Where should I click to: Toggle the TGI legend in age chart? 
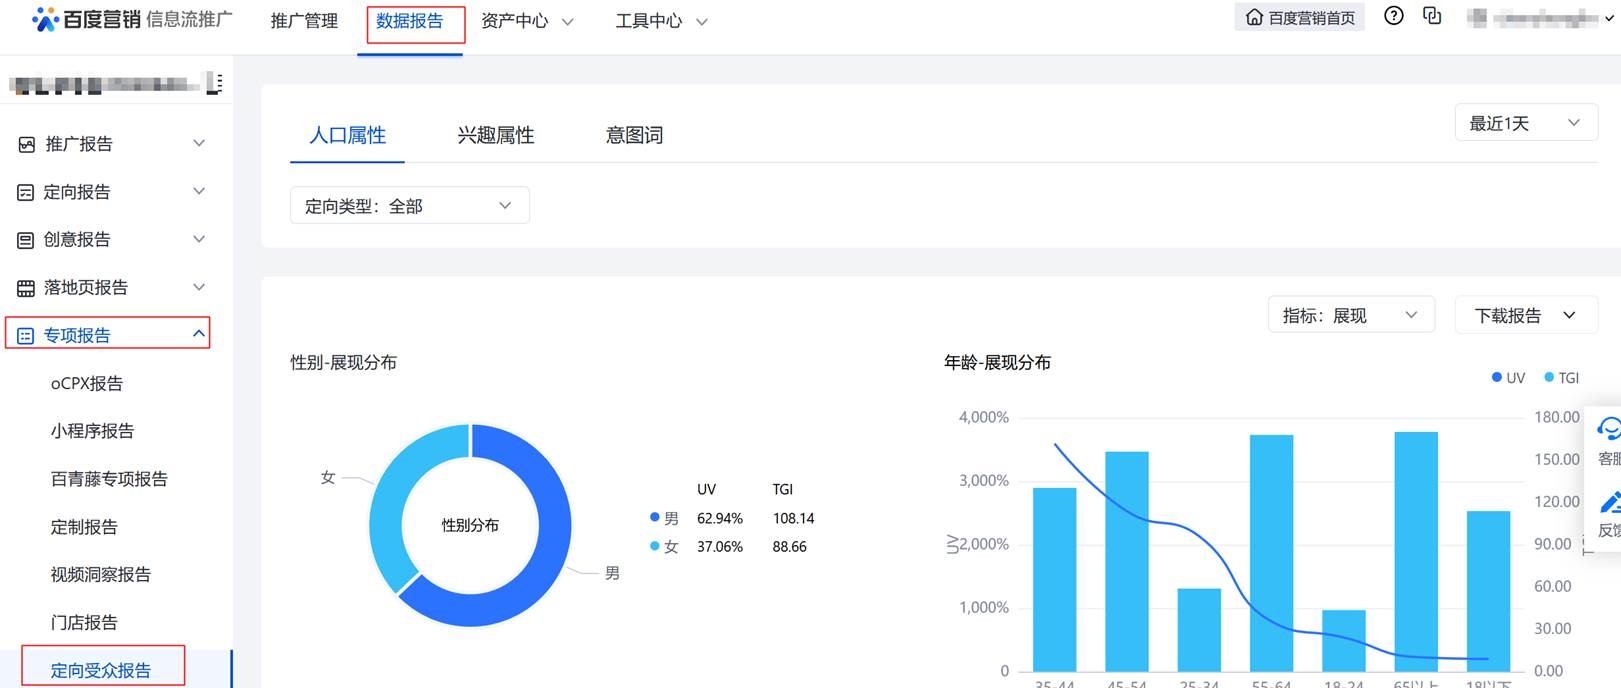click(x=1561, y=378)
